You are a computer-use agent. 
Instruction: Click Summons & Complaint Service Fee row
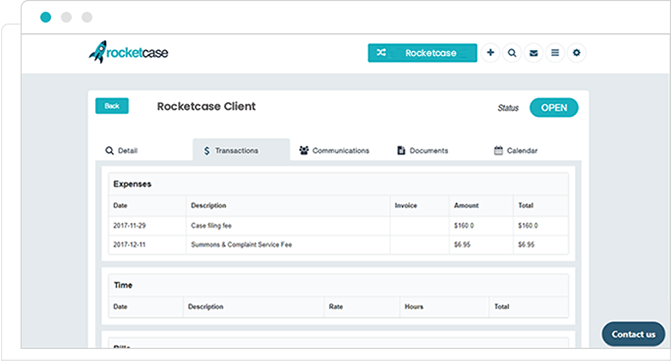[x=338, y=245]
